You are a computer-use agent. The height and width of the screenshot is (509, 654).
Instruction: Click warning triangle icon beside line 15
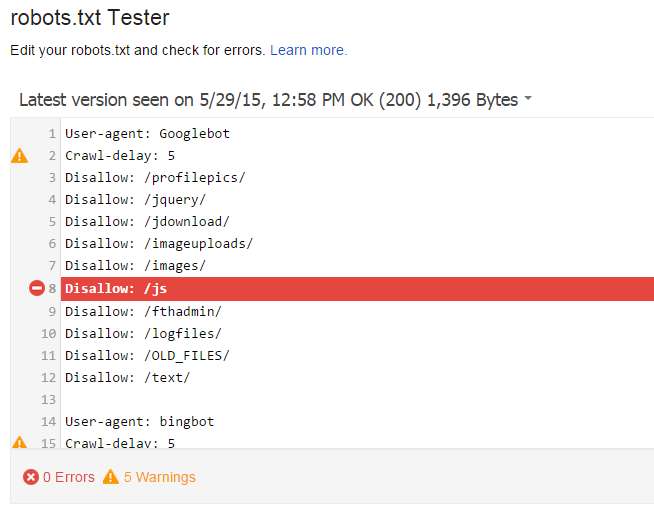19,442
